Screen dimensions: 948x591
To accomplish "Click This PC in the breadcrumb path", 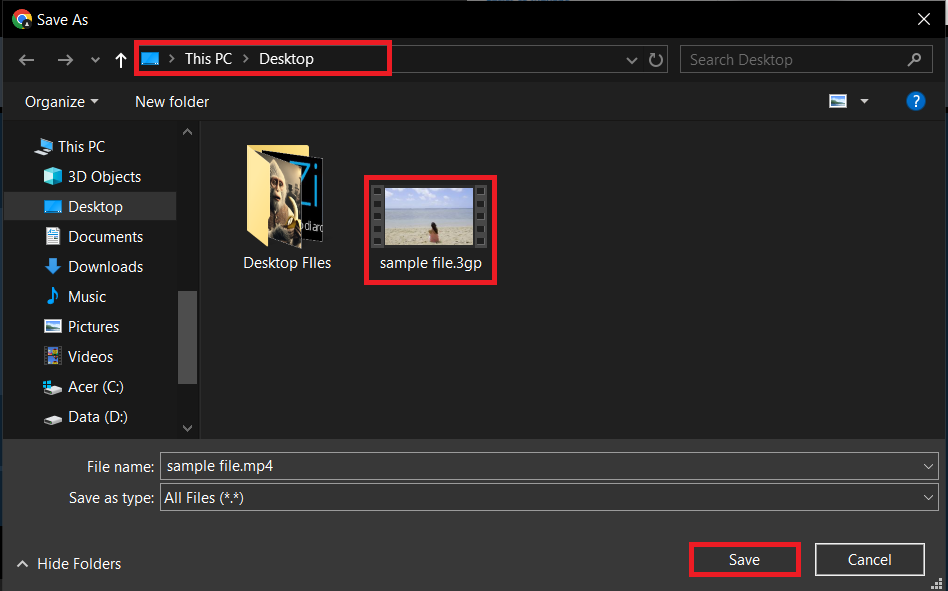I will coord(207,58).
